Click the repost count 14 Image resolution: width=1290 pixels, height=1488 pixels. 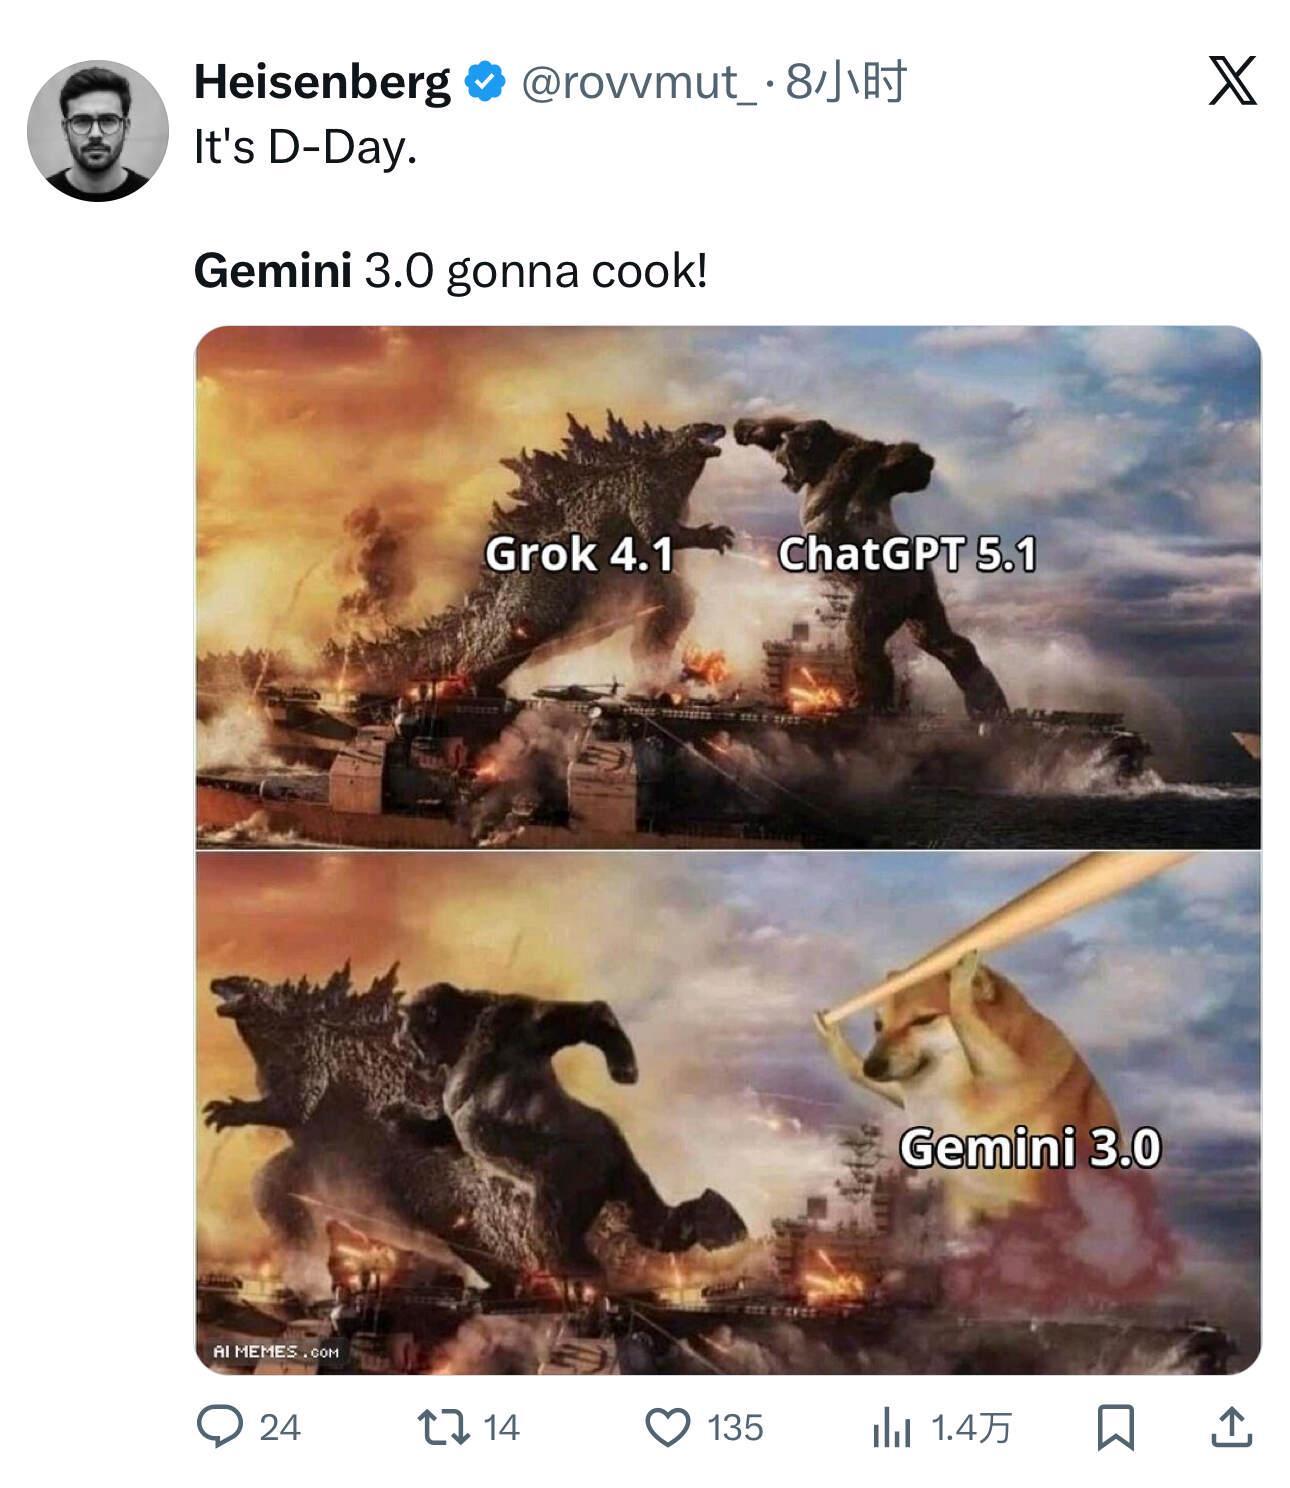pos(501,1428)
